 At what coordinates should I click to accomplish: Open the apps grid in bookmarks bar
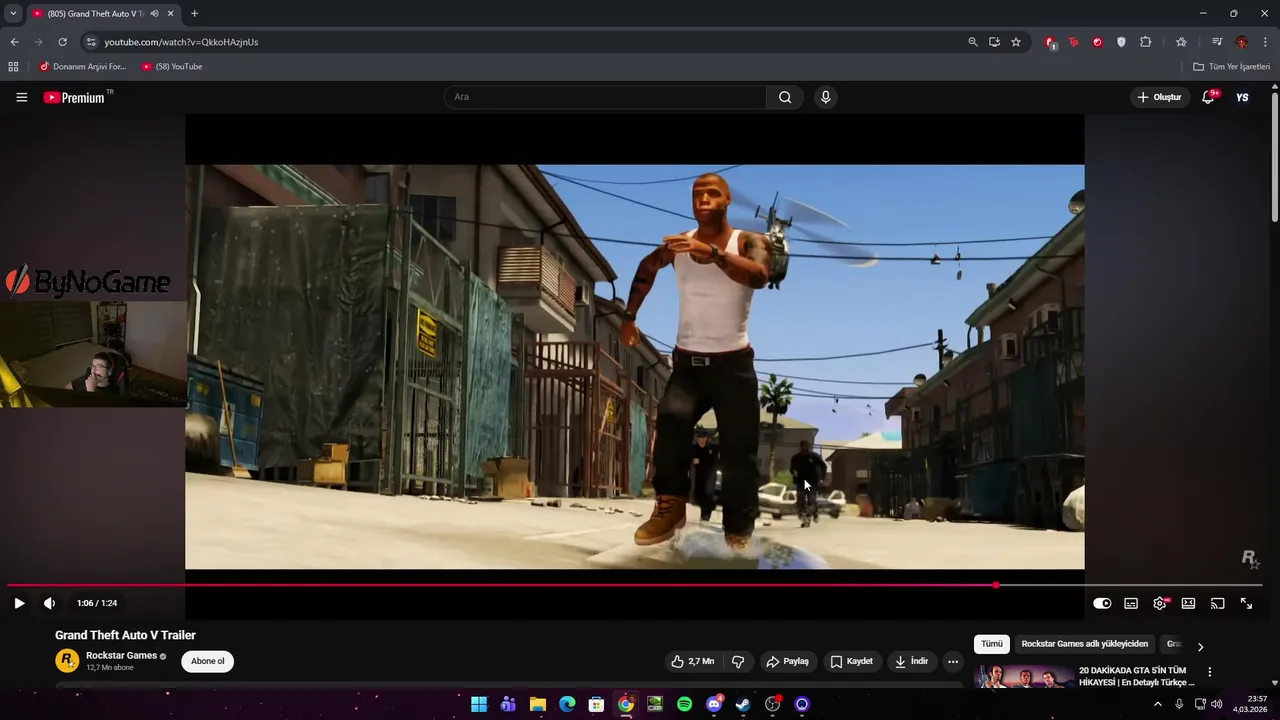13,67
